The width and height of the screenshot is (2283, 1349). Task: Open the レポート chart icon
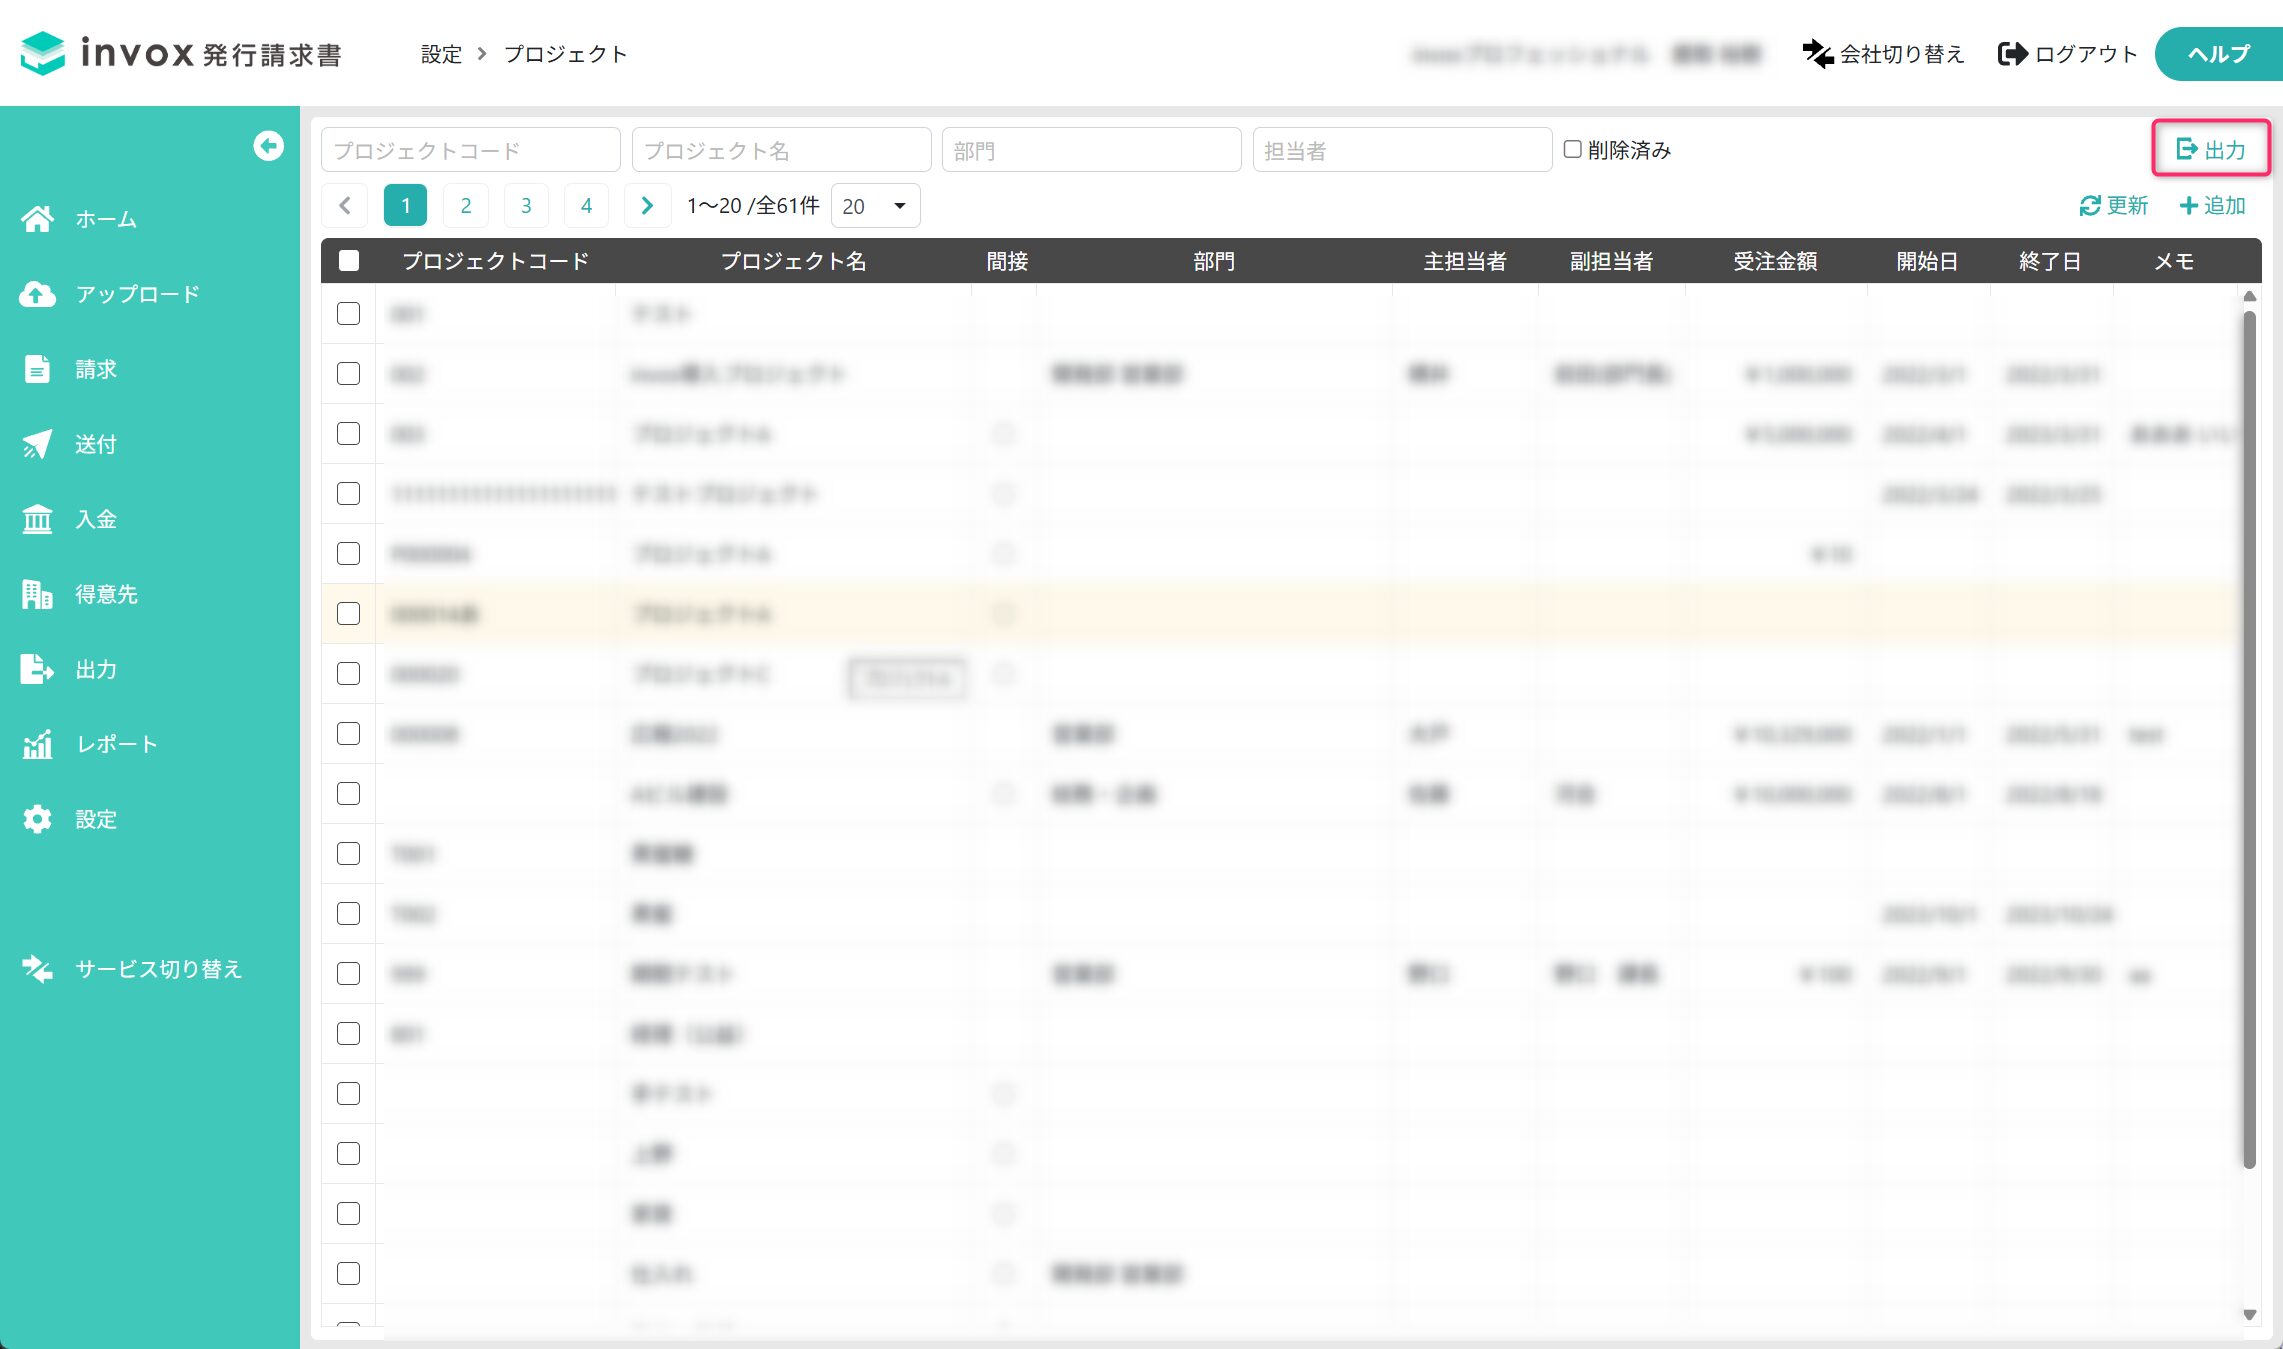point(38,744)
